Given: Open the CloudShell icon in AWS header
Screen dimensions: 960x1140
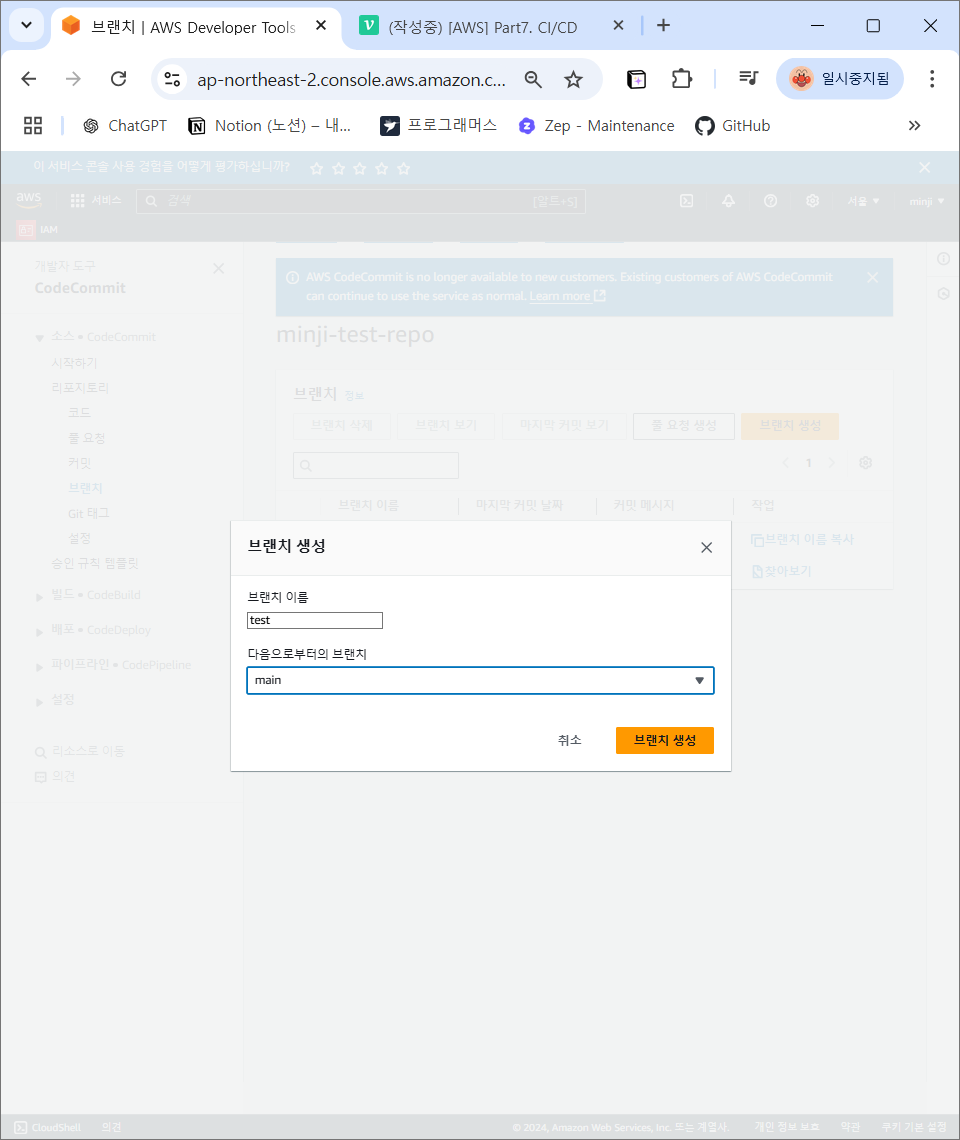Looking at the screenshot, I should pos(687,201).
